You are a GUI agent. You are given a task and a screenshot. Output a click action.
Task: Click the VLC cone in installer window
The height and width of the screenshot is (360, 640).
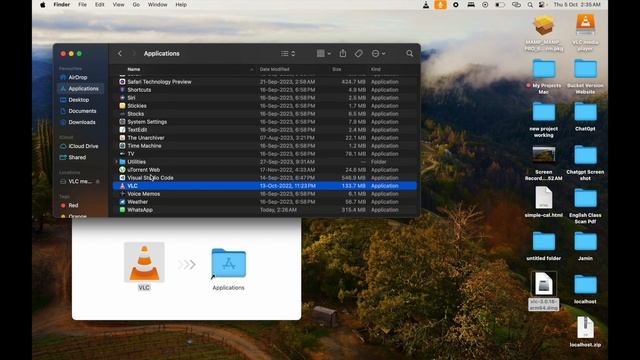[144, 262]
